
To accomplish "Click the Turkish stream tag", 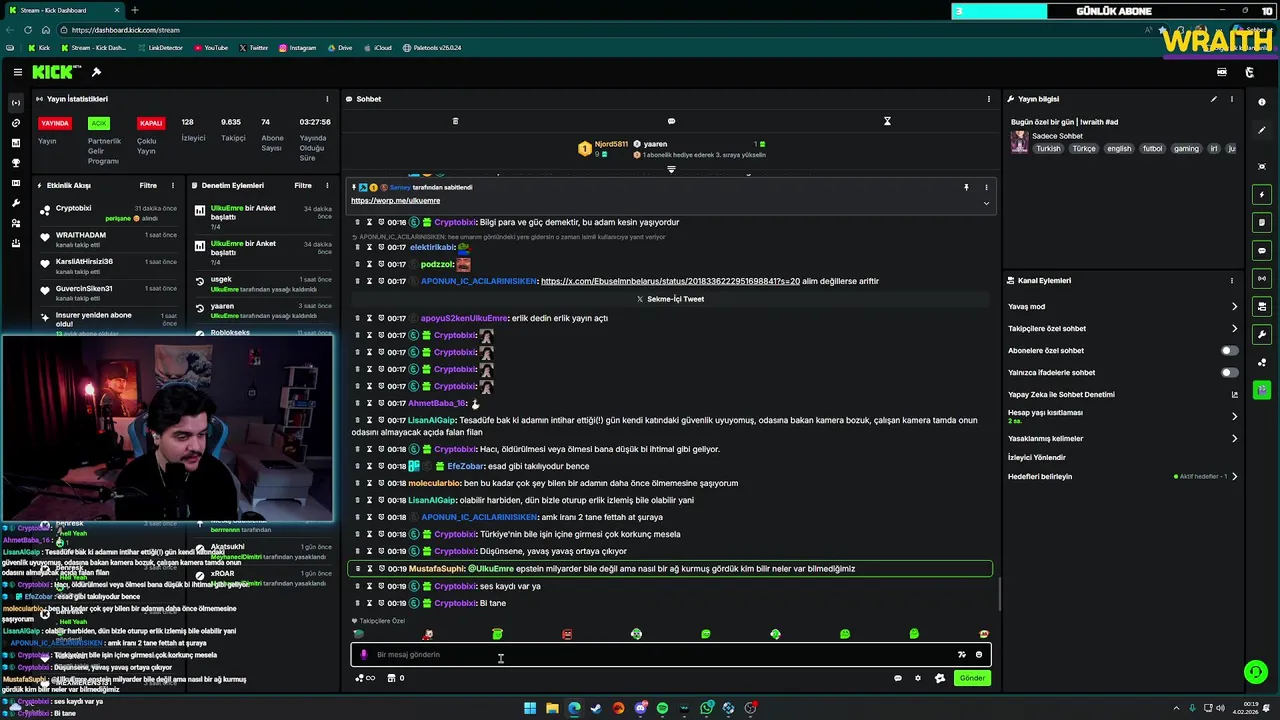I will tap(1048, 148).
